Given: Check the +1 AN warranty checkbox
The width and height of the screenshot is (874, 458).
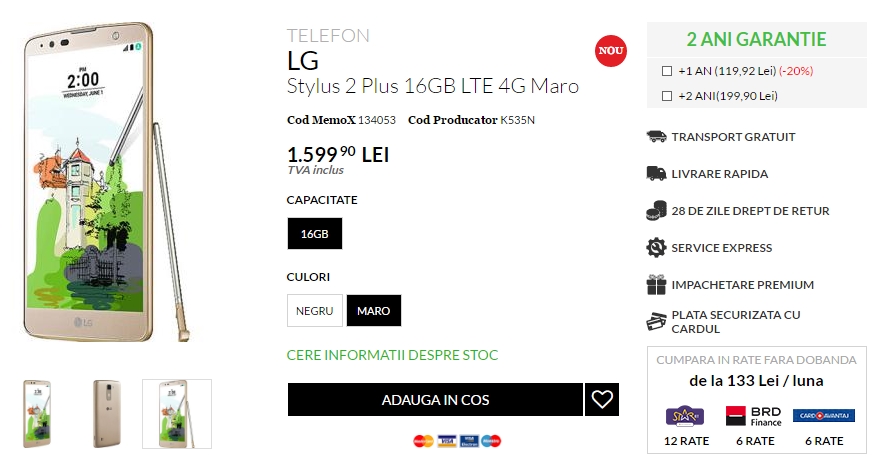Looking at the screenshot, I should (x=667, y=71).
